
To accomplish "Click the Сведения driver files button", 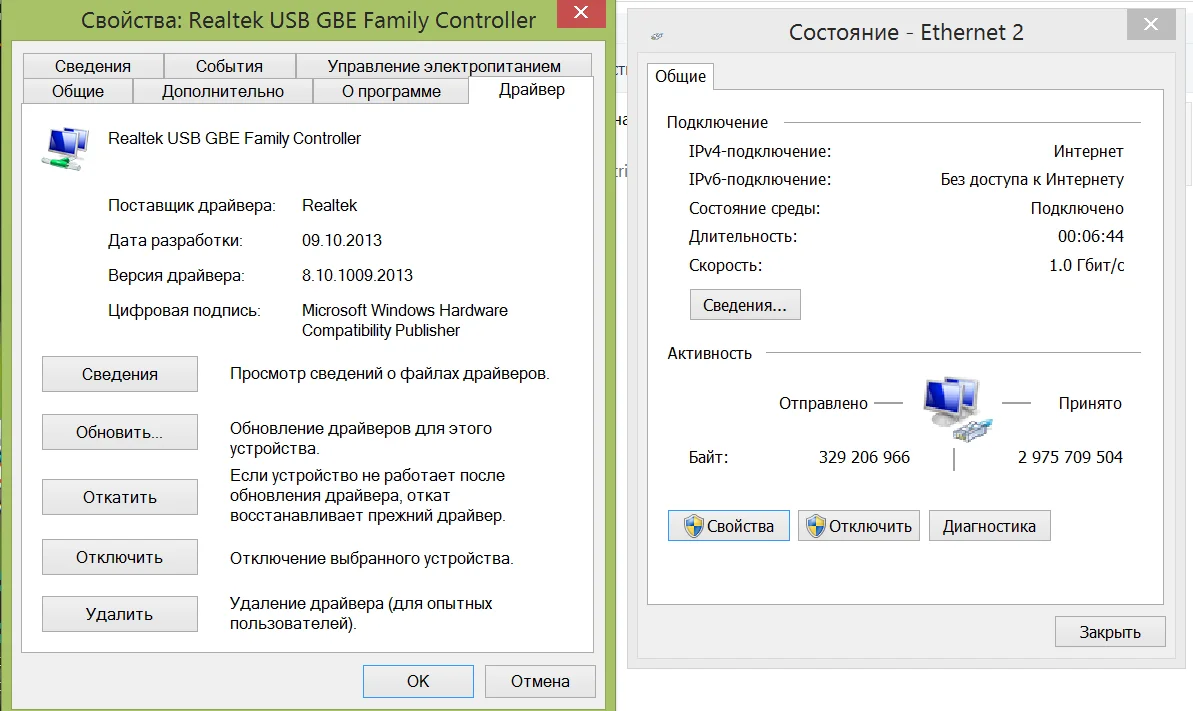I will pos(119,374).
